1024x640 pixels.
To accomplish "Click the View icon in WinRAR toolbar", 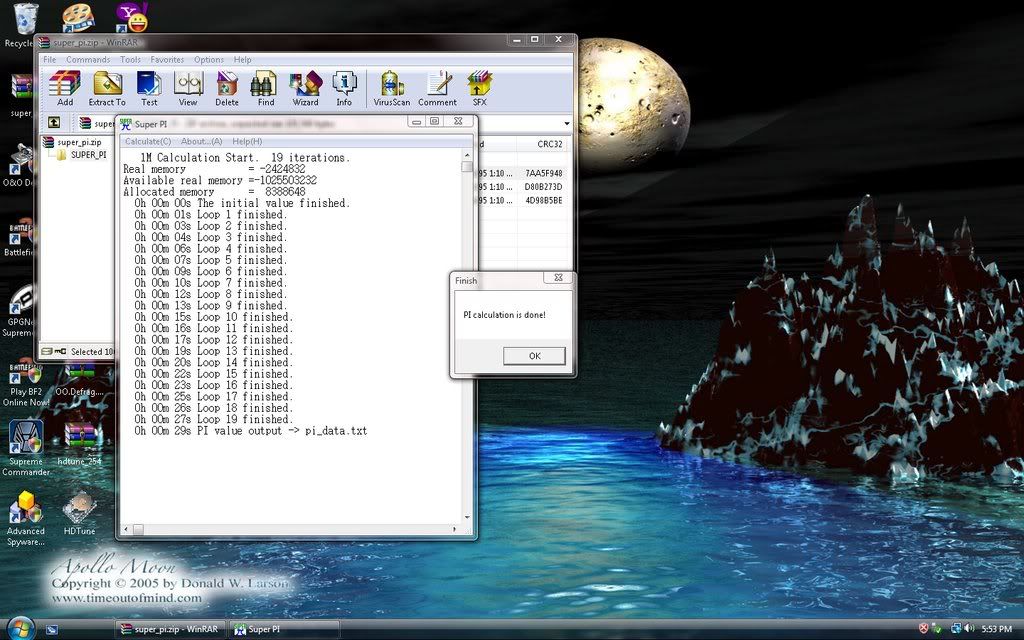I will 188,88.
